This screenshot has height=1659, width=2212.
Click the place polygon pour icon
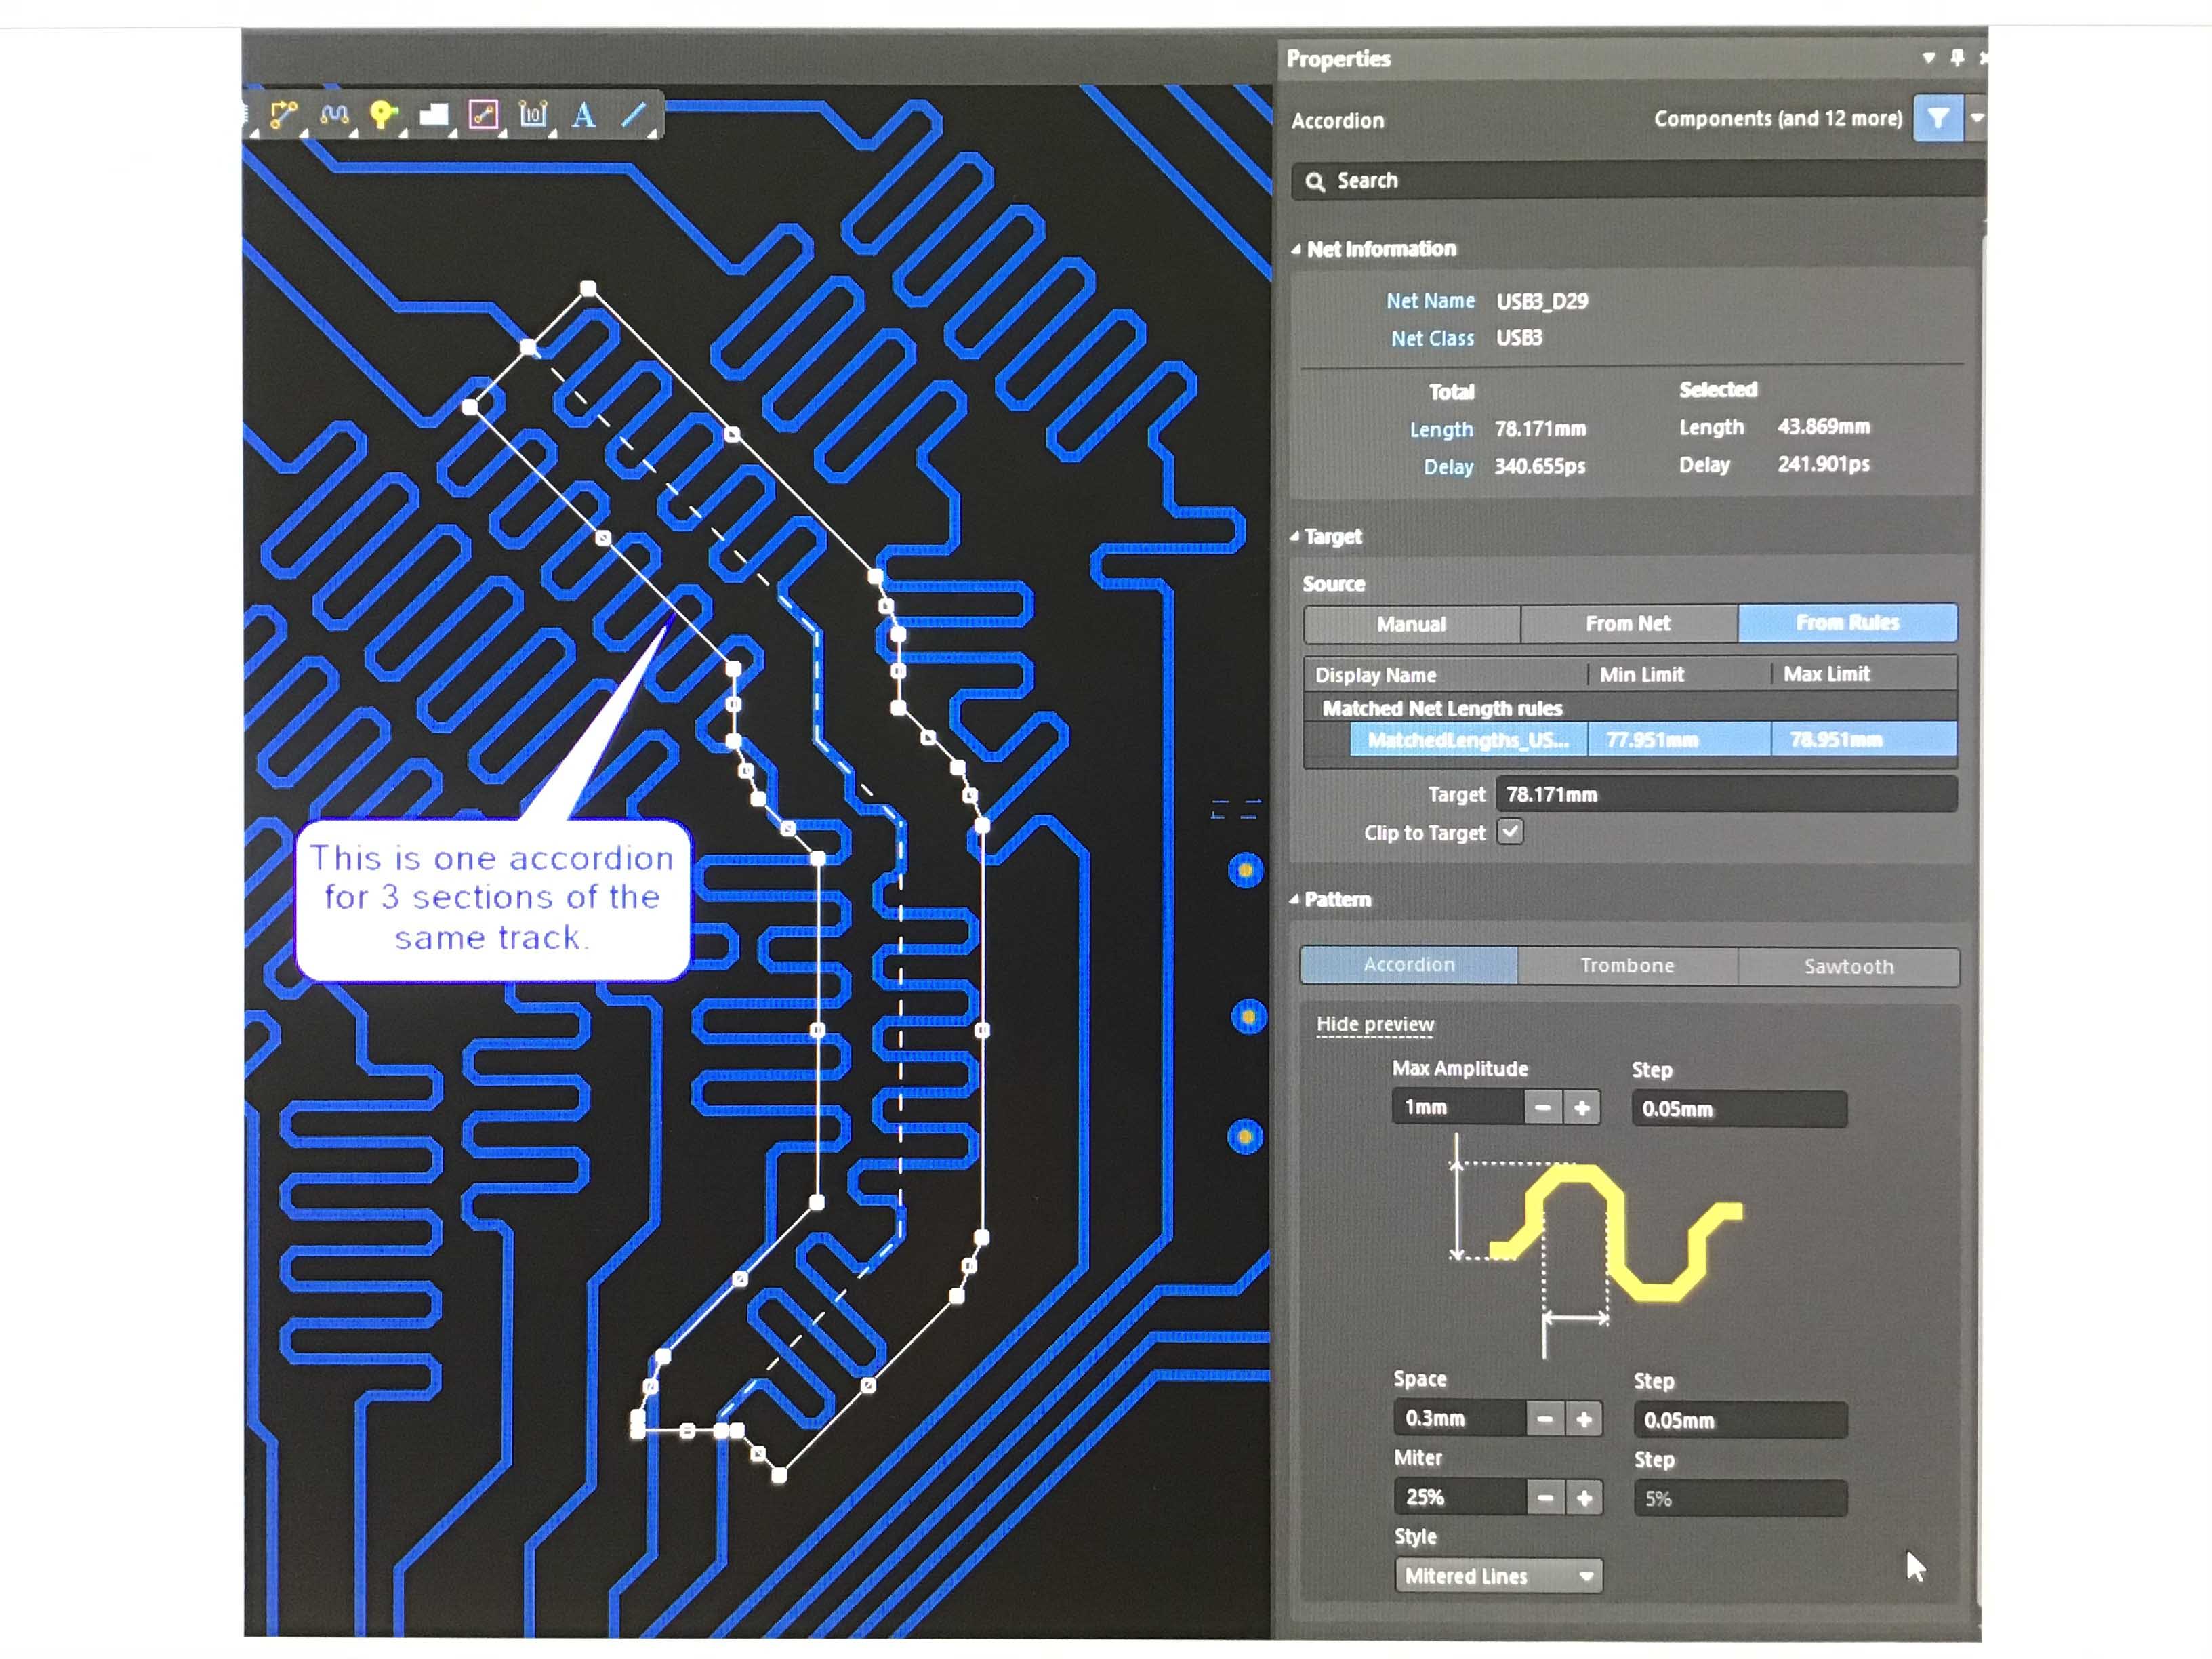433,115
